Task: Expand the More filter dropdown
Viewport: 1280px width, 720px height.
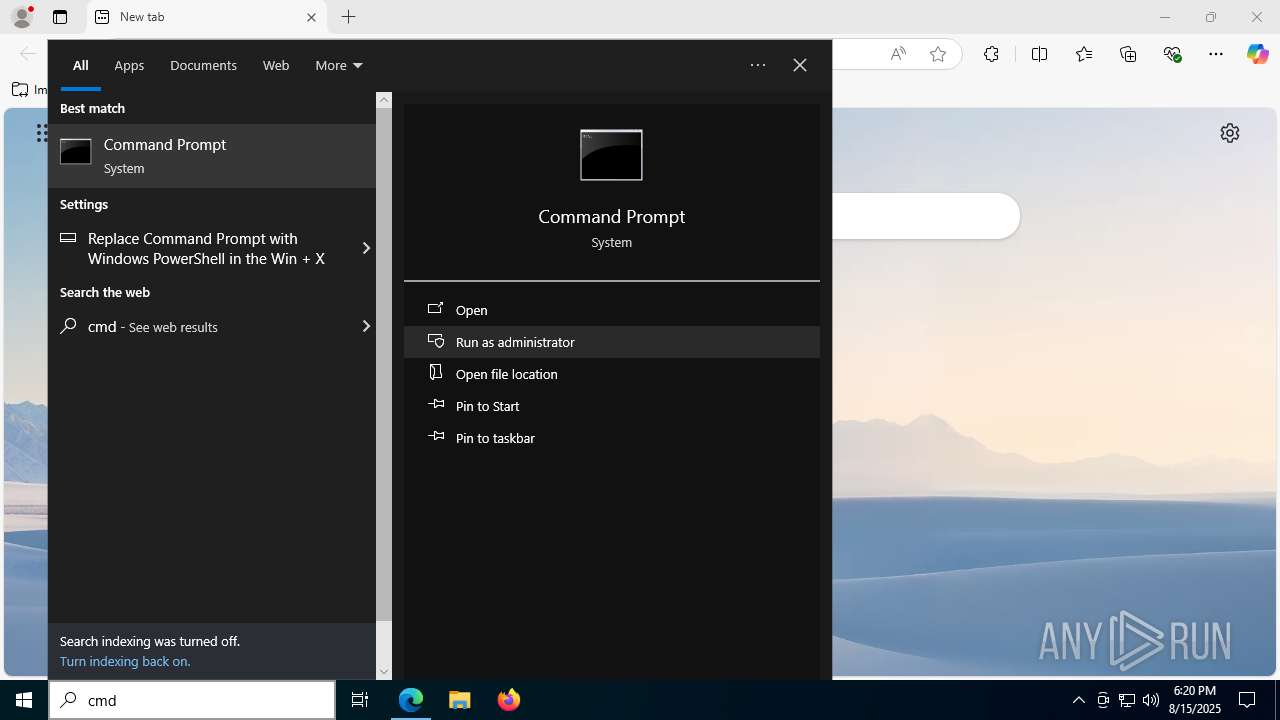Action: pos(338,65)
